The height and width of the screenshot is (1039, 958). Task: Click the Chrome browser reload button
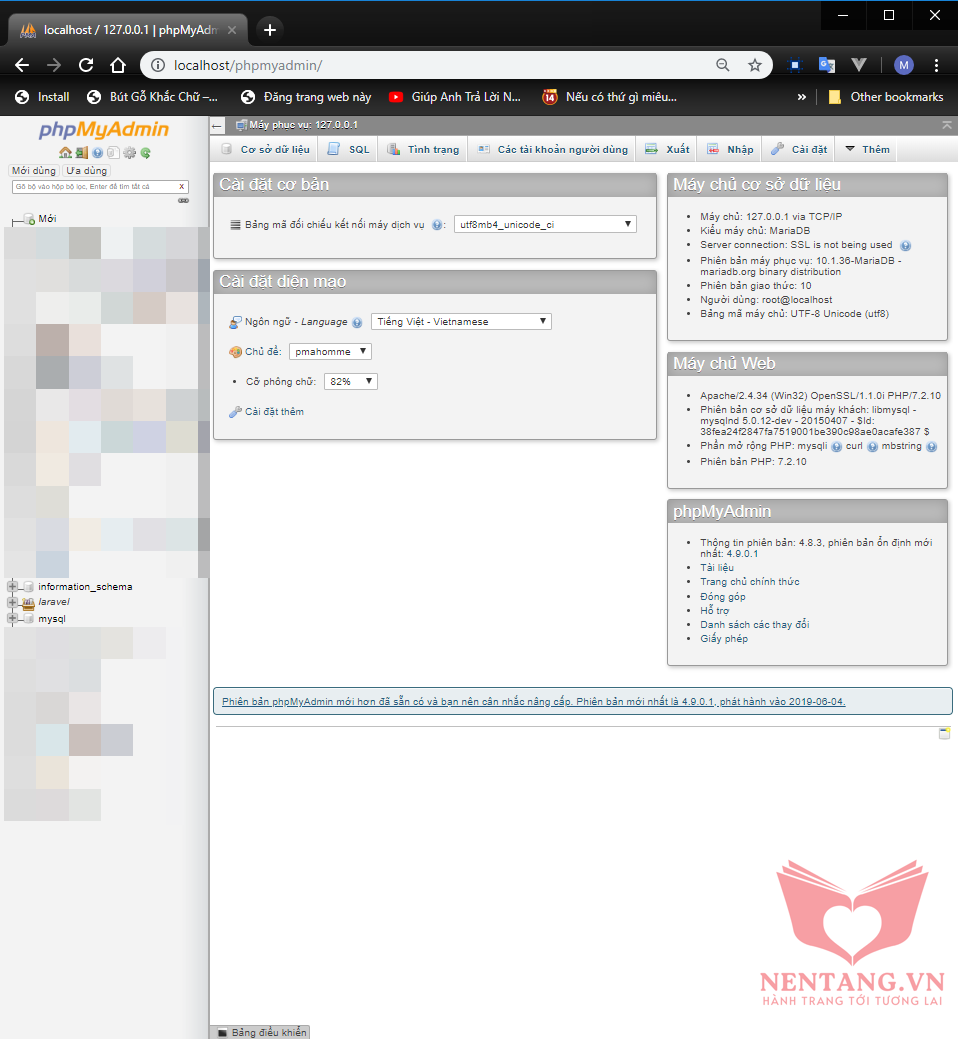click(86, 65)
